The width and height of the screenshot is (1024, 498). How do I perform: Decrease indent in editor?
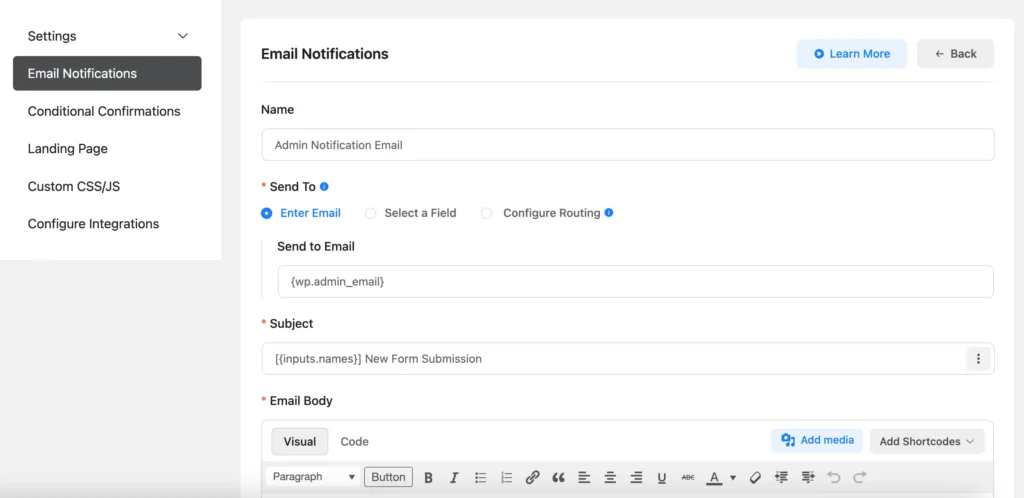click(x=782, y=477)
